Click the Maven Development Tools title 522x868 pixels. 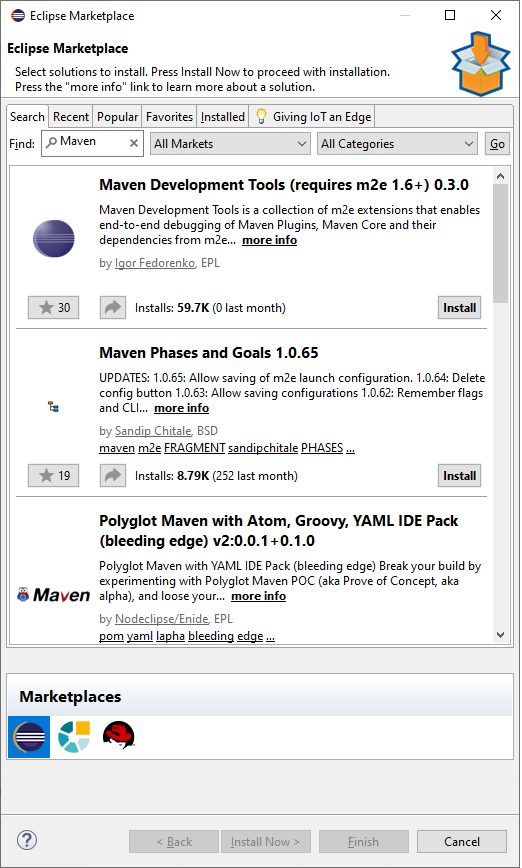(x=284, y=185)
